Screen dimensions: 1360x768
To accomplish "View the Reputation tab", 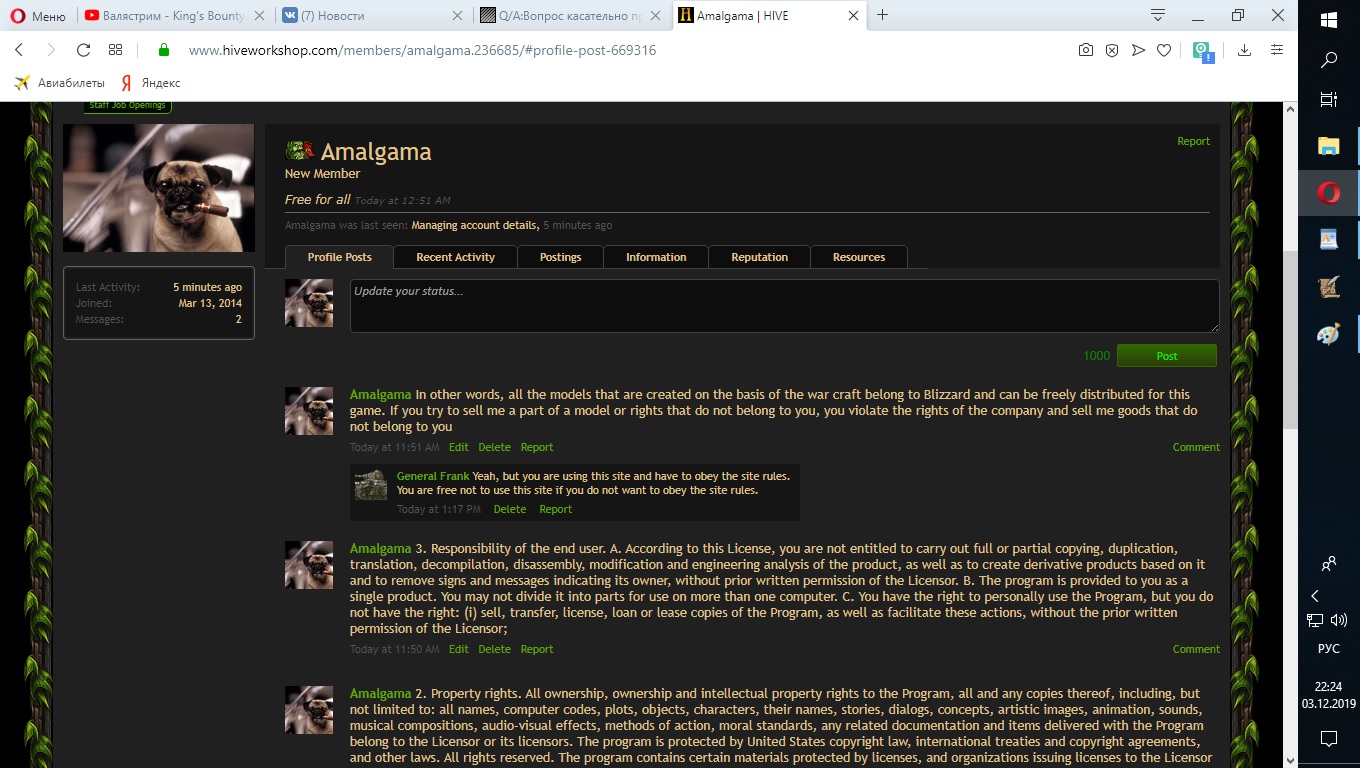I will [x=759, y=257].
